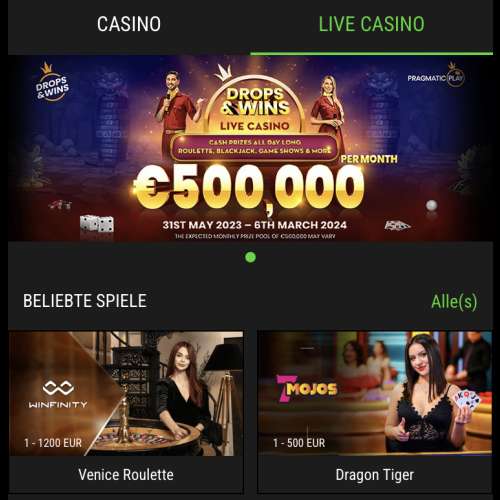Click the BELIEBTE SPIELE section heading
This screenshot has width=500, height=500.
(85, 301)
